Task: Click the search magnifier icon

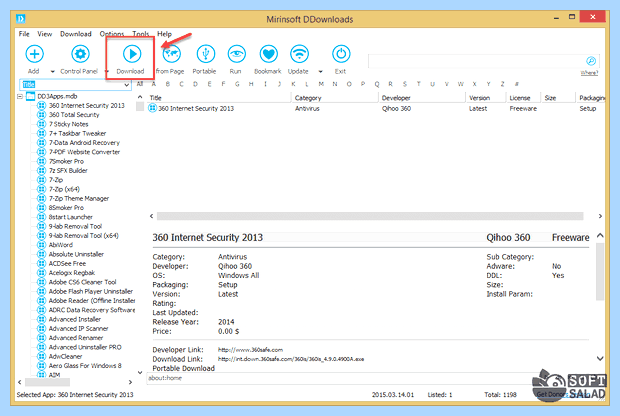Action: coord(591,61)
